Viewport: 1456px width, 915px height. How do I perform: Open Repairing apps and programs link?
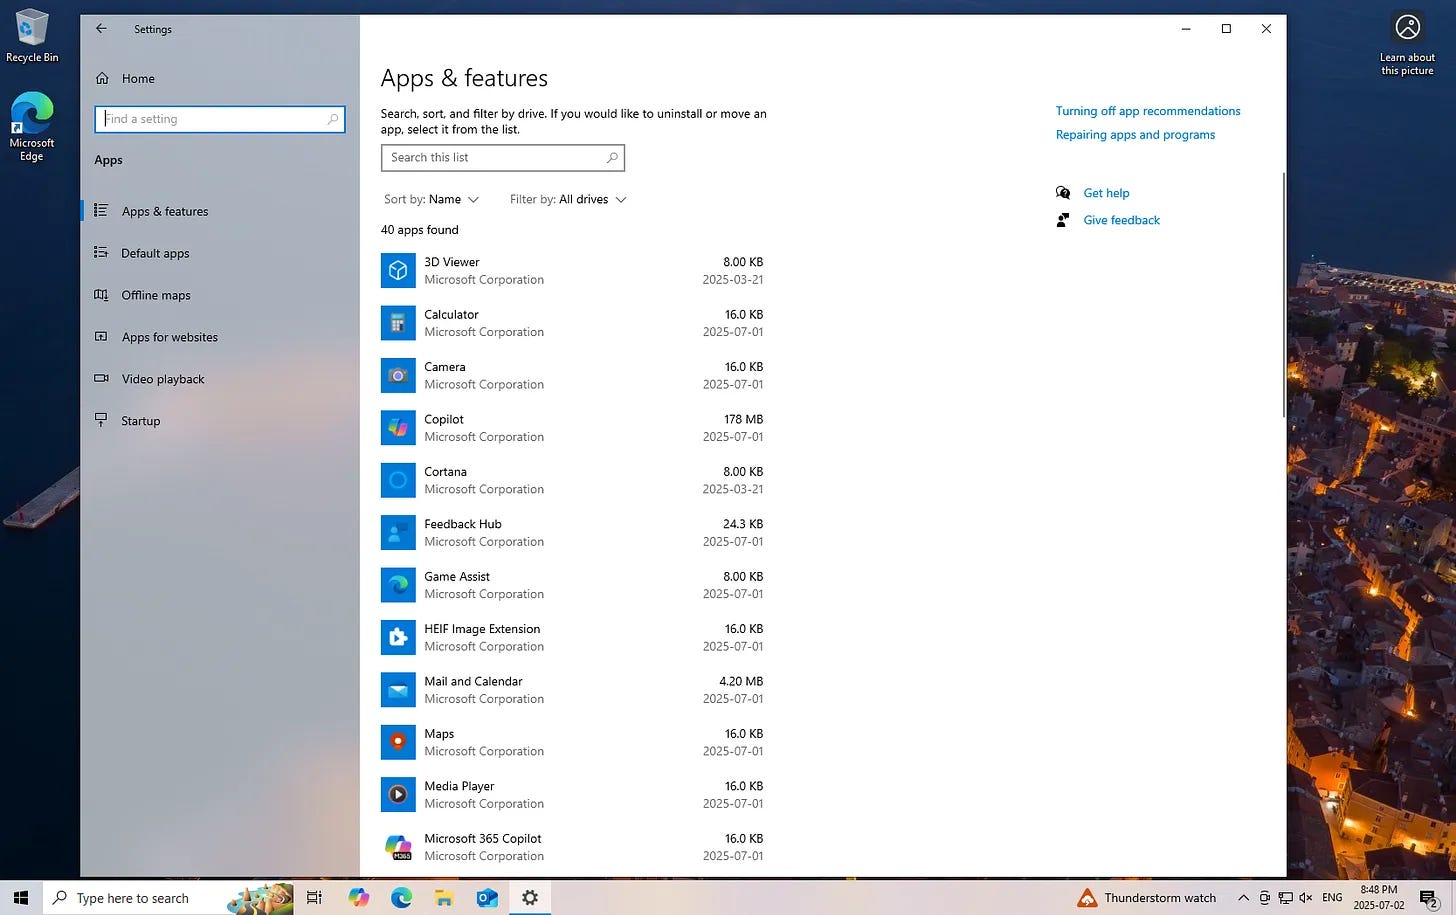1135,135
